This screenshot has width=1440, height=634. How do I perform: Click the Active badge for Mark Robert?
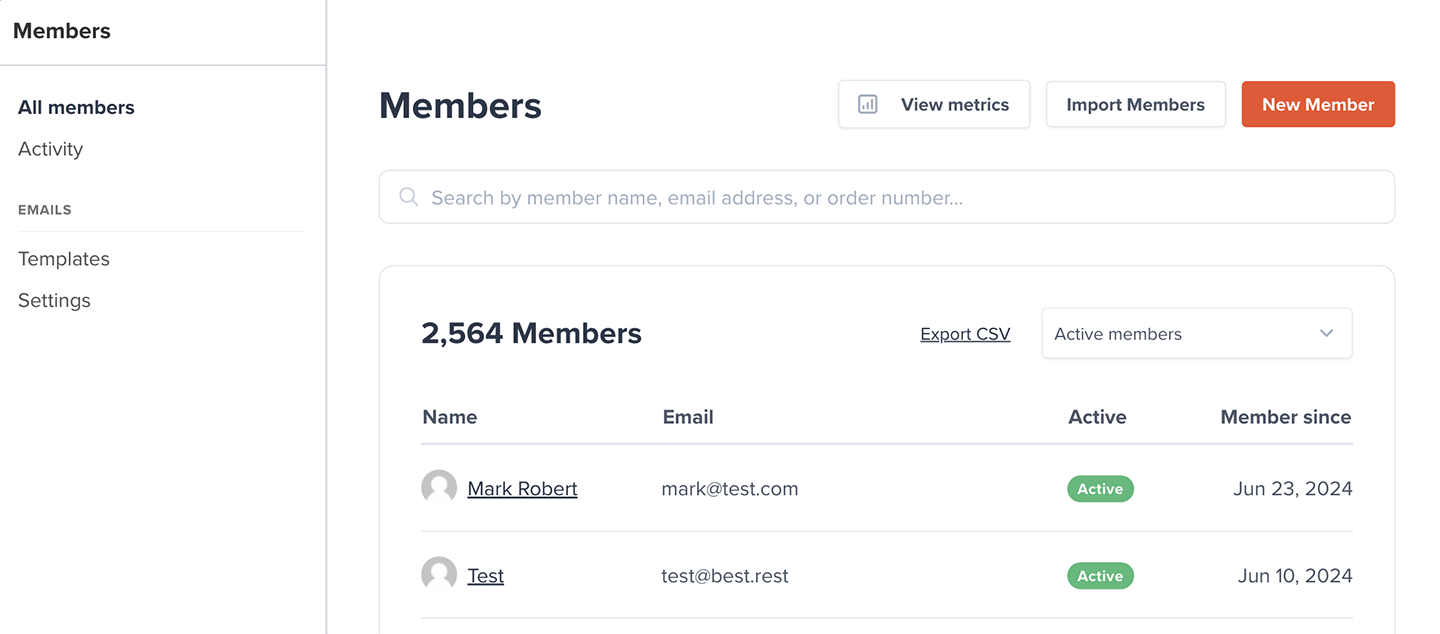[x=1100, y=489]
